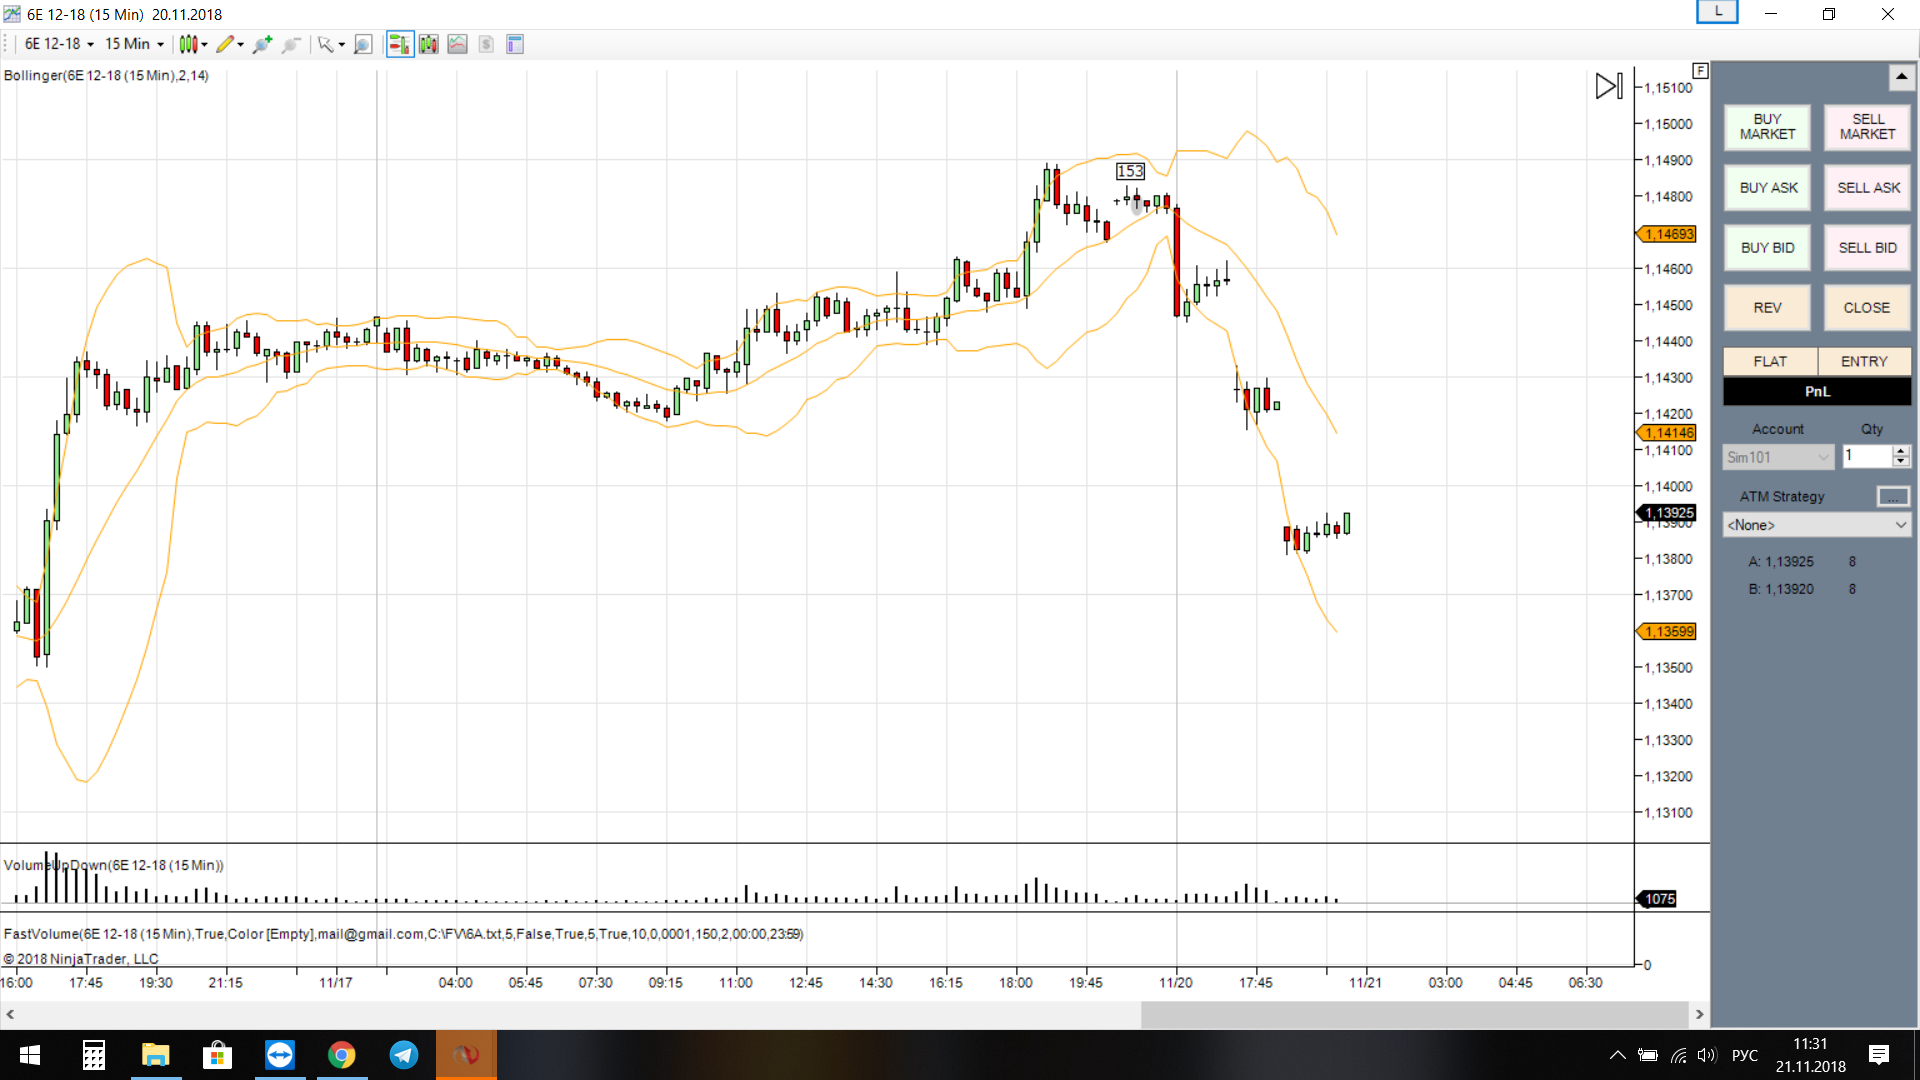Jump to latest bar arrow button
Image resolution: width=1920 pixels, height=1080 pixels.
[1608, 86]
